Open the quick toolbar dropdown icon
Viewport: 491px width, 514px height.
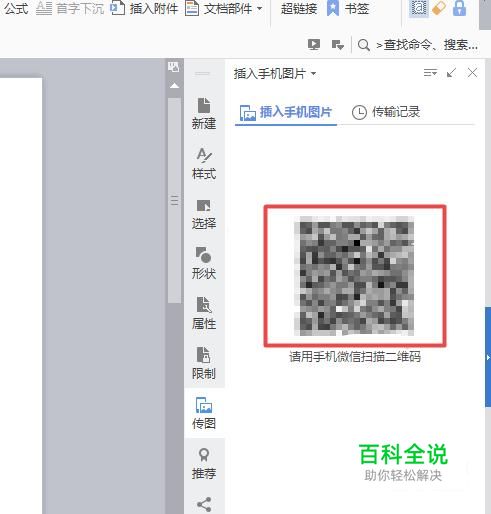[x=338, y=44]
